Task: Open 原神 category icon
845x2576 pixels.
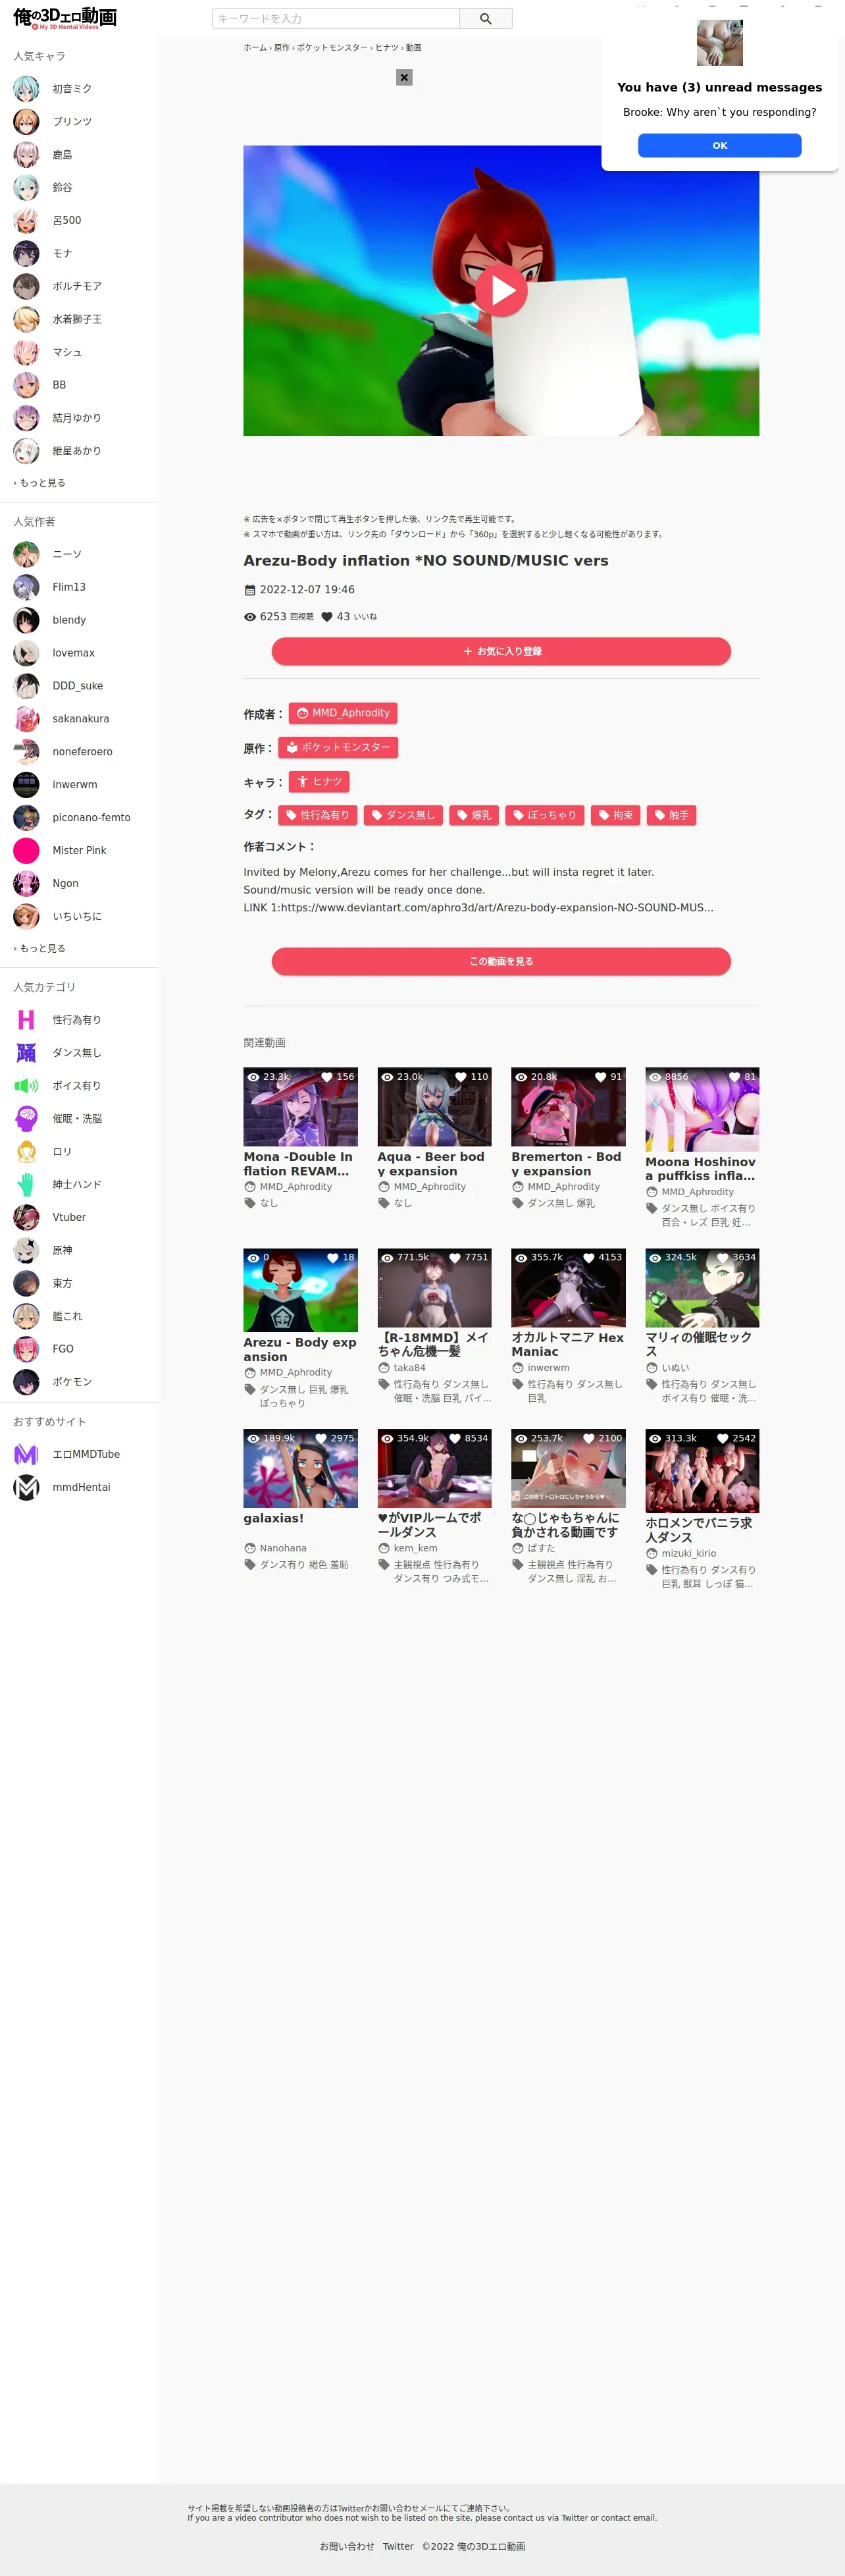Action: [26, 1251]
